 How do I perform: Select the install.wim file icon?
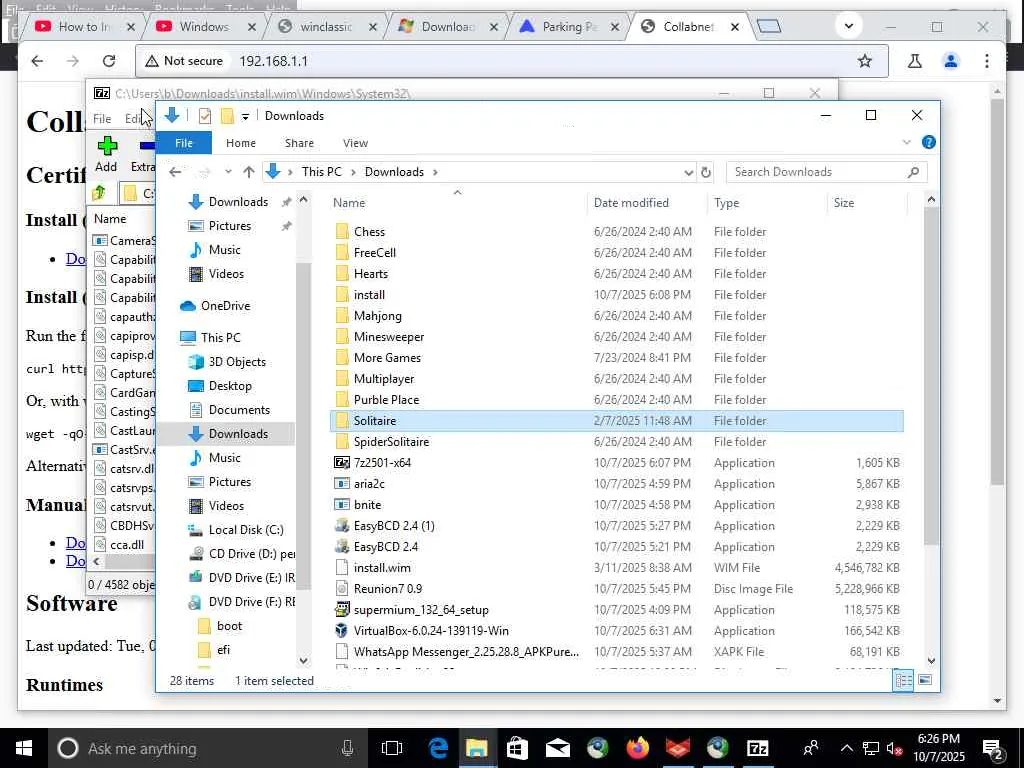pyautogui.click(x=342, y=568)
